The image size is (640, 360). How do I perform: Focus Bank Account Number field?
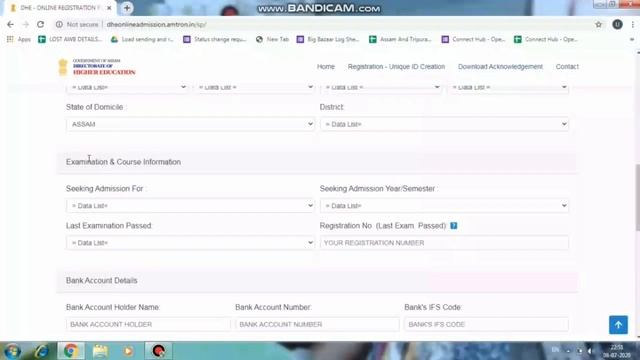[317, 324]
